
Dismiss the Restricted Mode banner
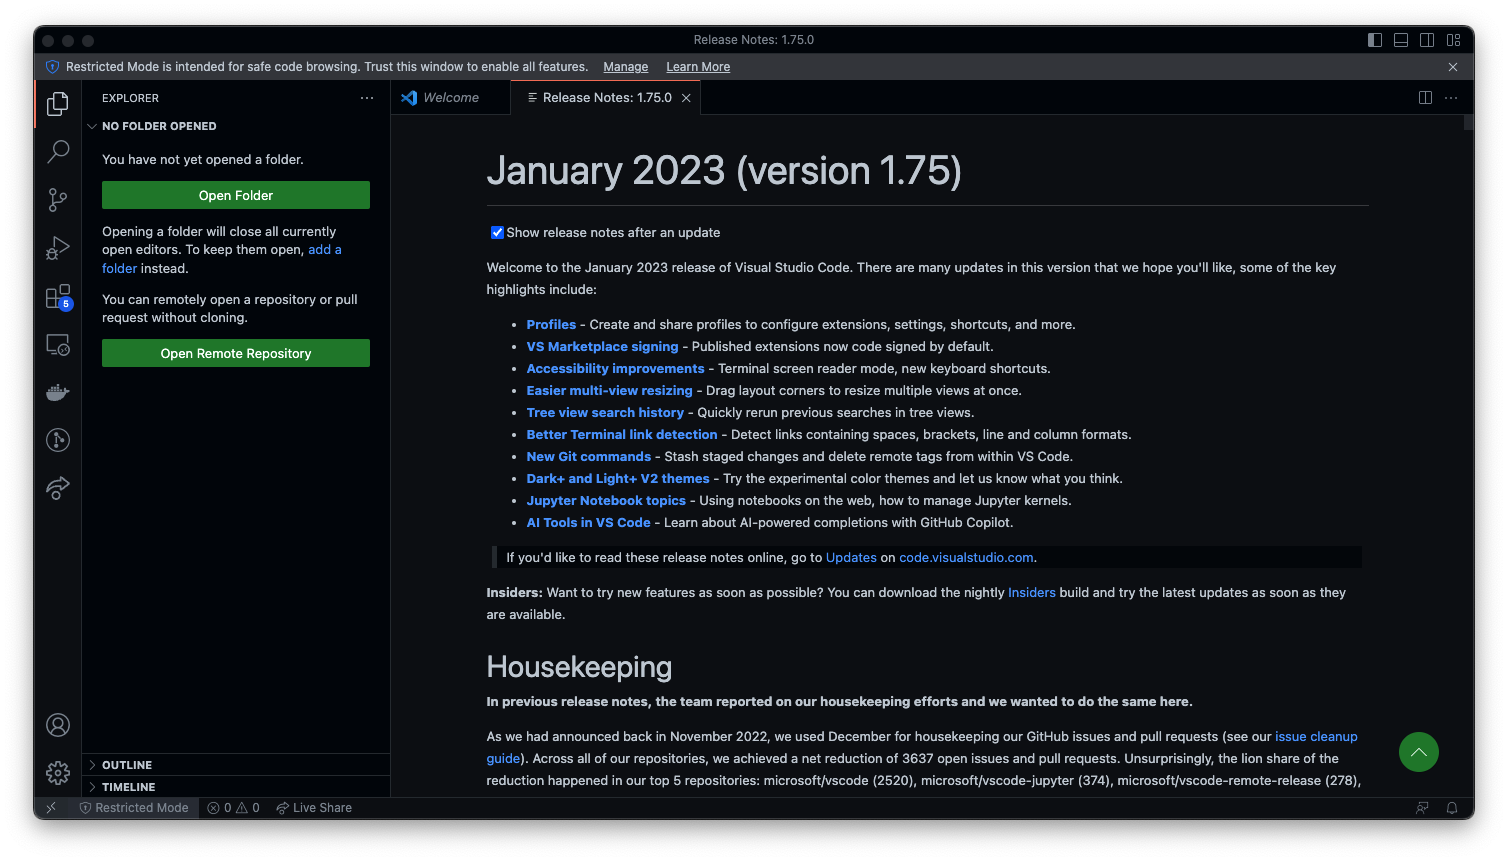coord(1453,67)
